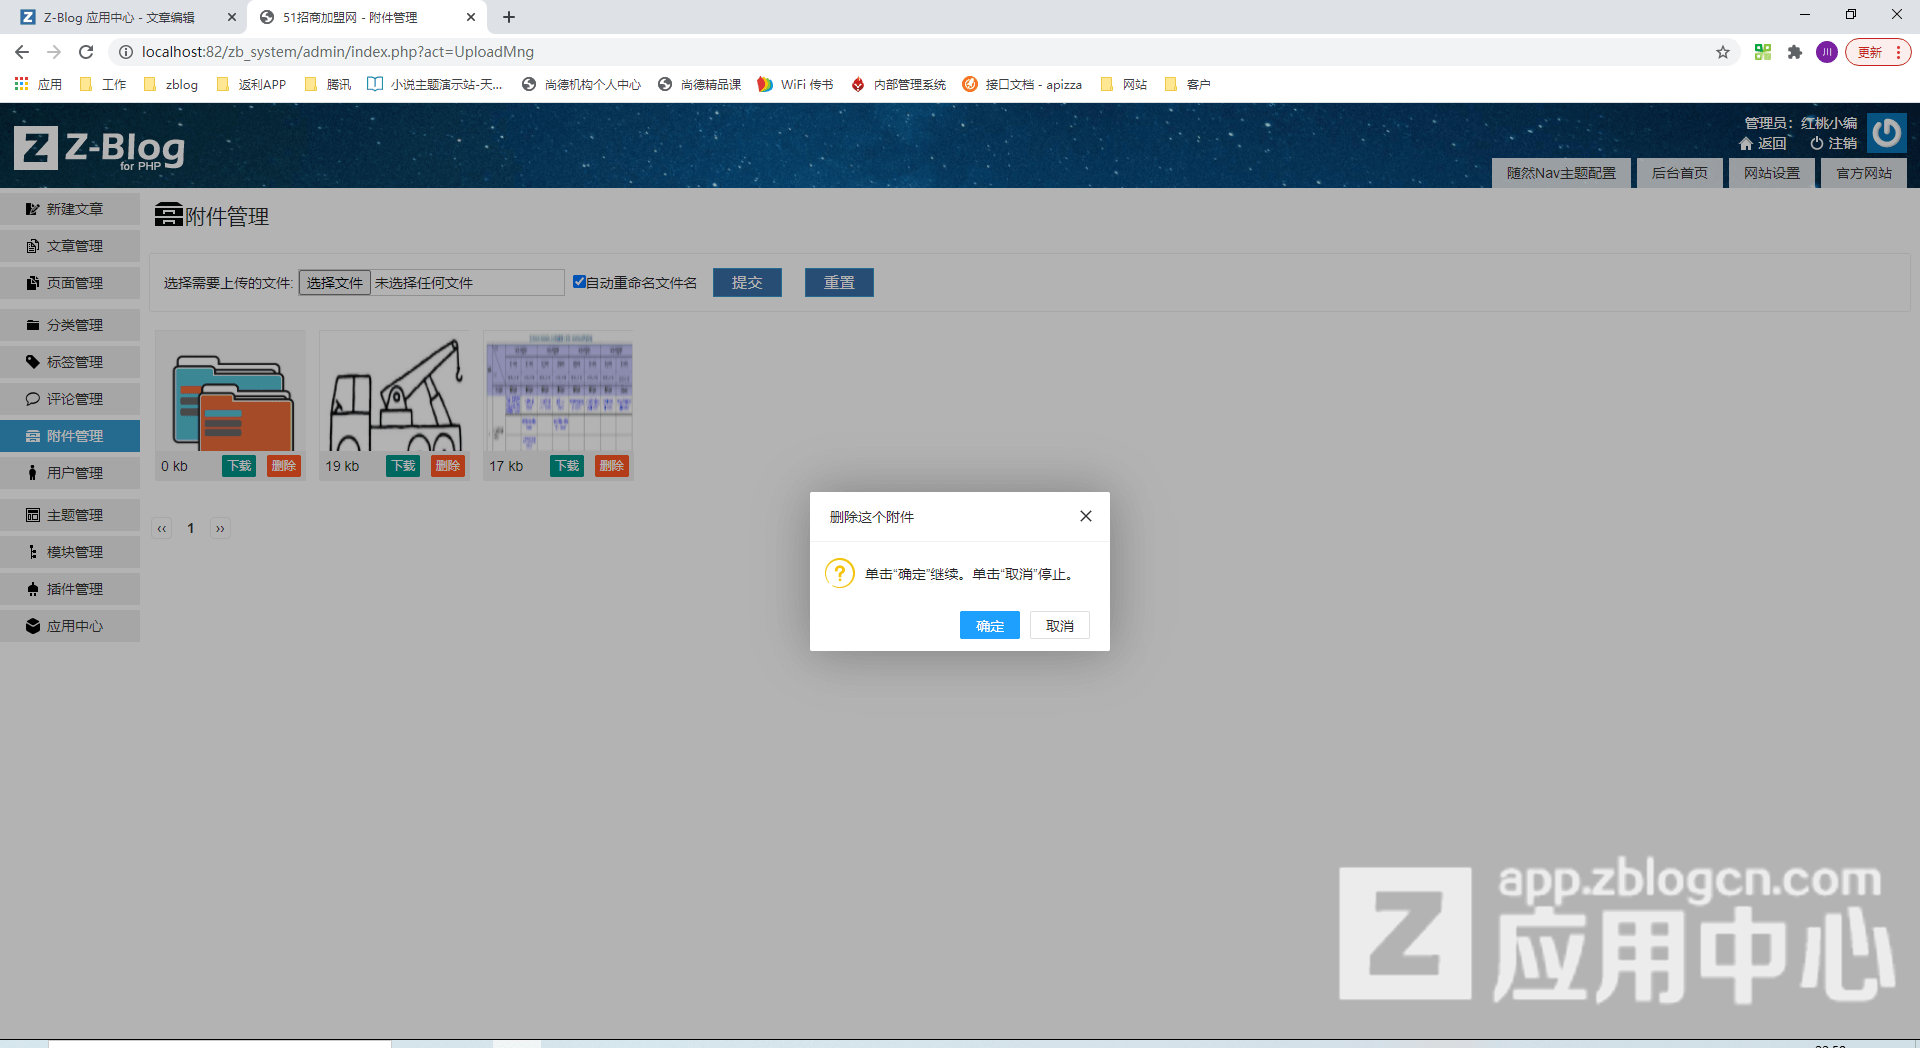Go to last page with » arrow
This screenshot has height=1048, width=1920.
(220, 528)
